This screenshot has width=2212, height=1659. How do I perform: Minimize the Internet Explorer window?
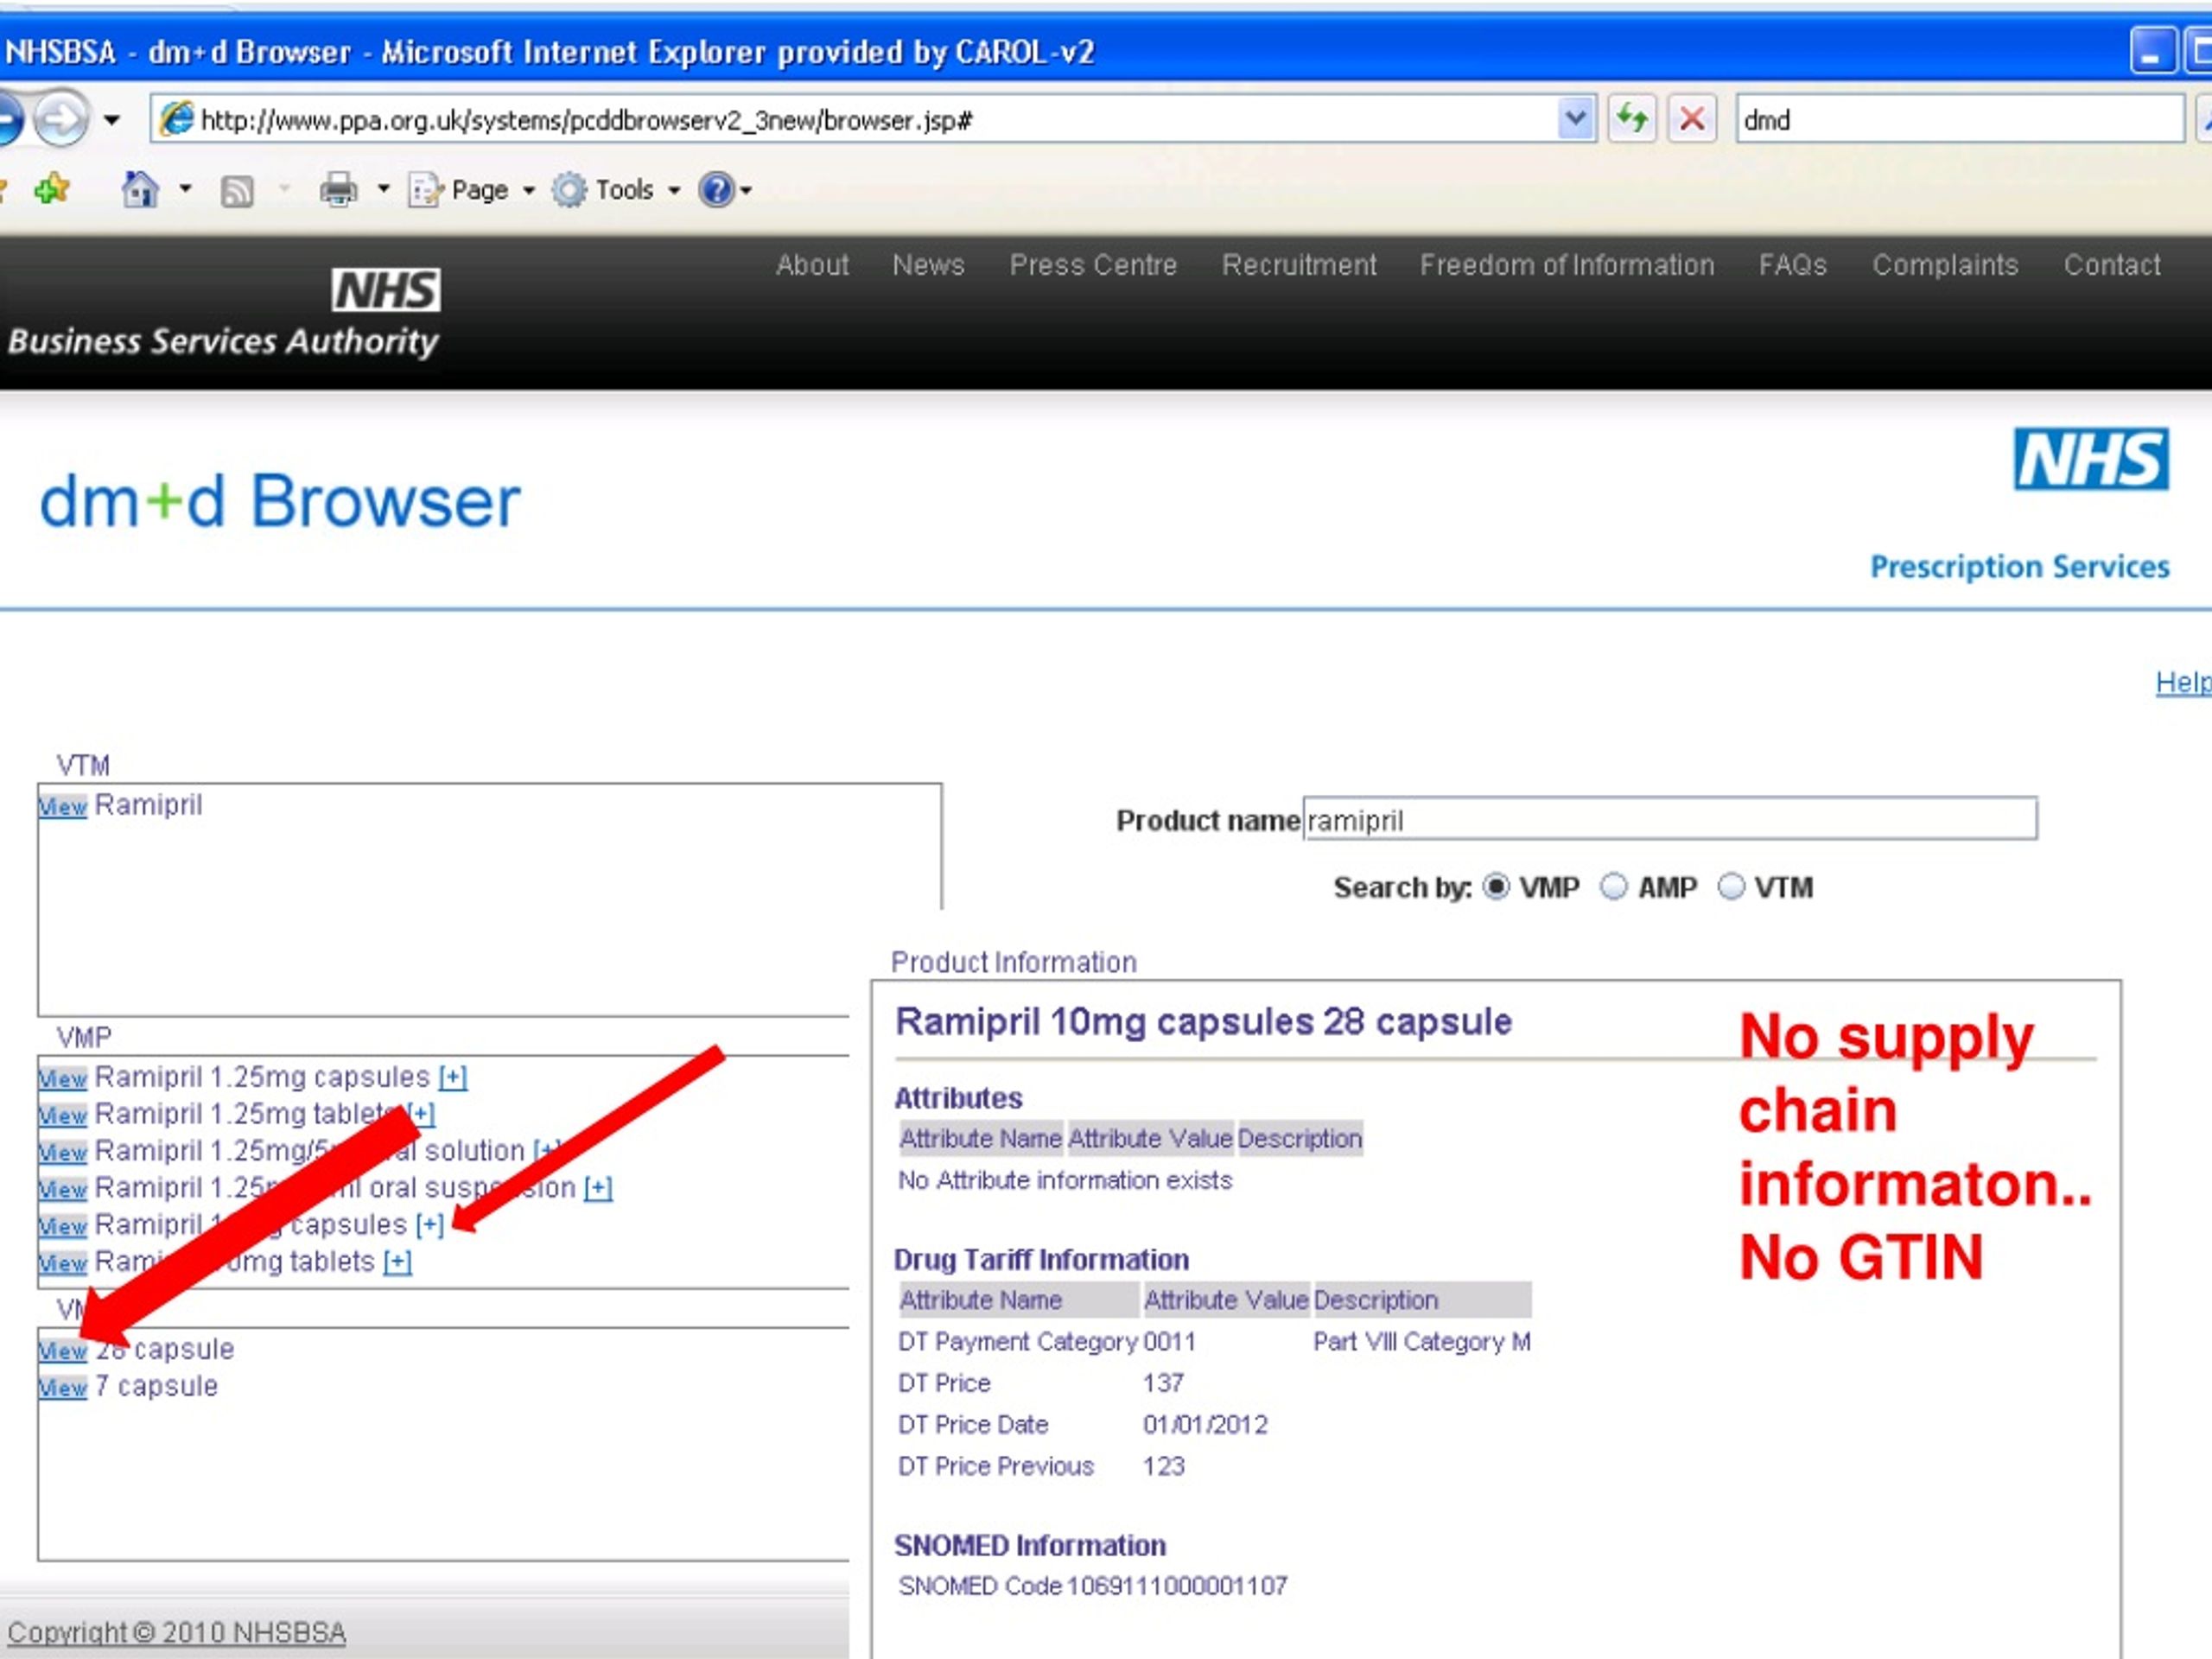2153,52
